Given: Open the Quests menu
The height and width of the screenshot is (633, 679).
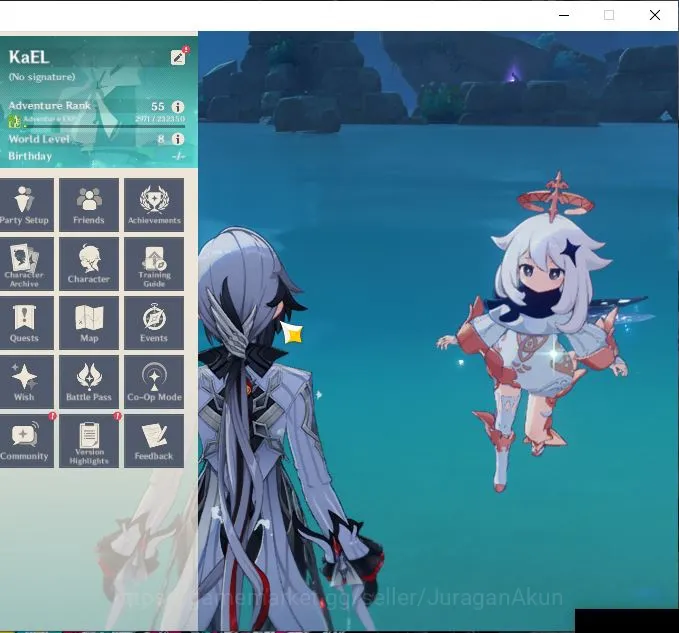Looking at the screenshot, I should click(x=26, y=323).
